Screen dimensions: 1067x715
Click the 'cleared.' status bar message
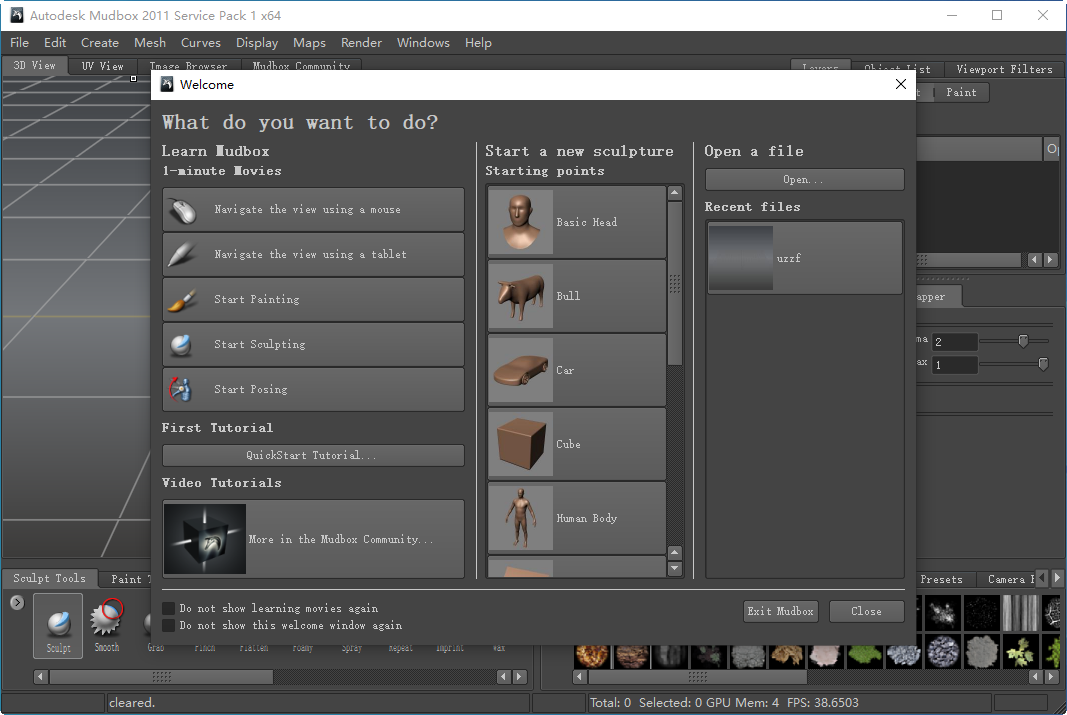(x=132, y=703)
